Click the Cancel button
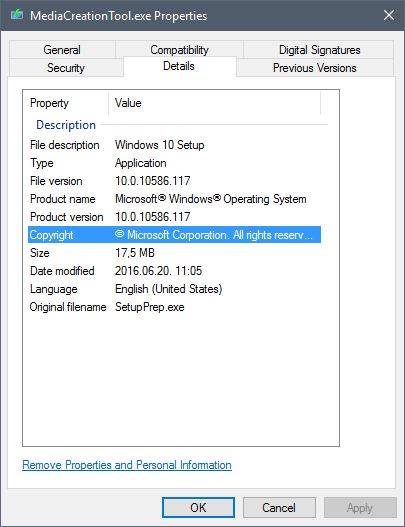 tap(279, 508)
